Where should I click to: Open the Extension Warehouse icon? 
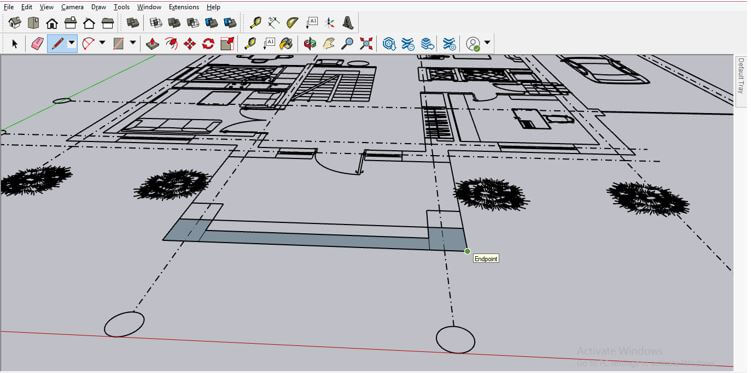pyautogui.click(x=449, y=44)
